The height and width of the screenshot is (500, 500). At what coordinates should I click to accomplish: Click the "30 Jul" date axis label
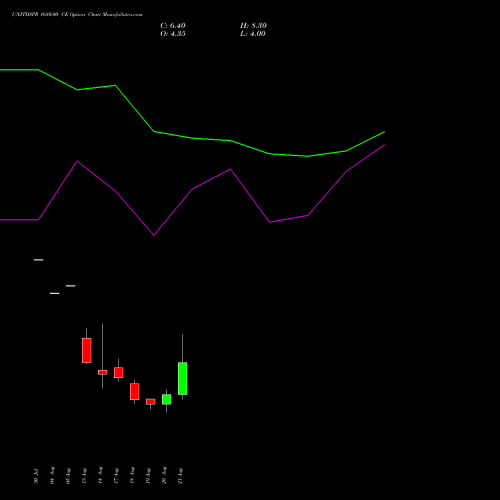click(36, 476)
